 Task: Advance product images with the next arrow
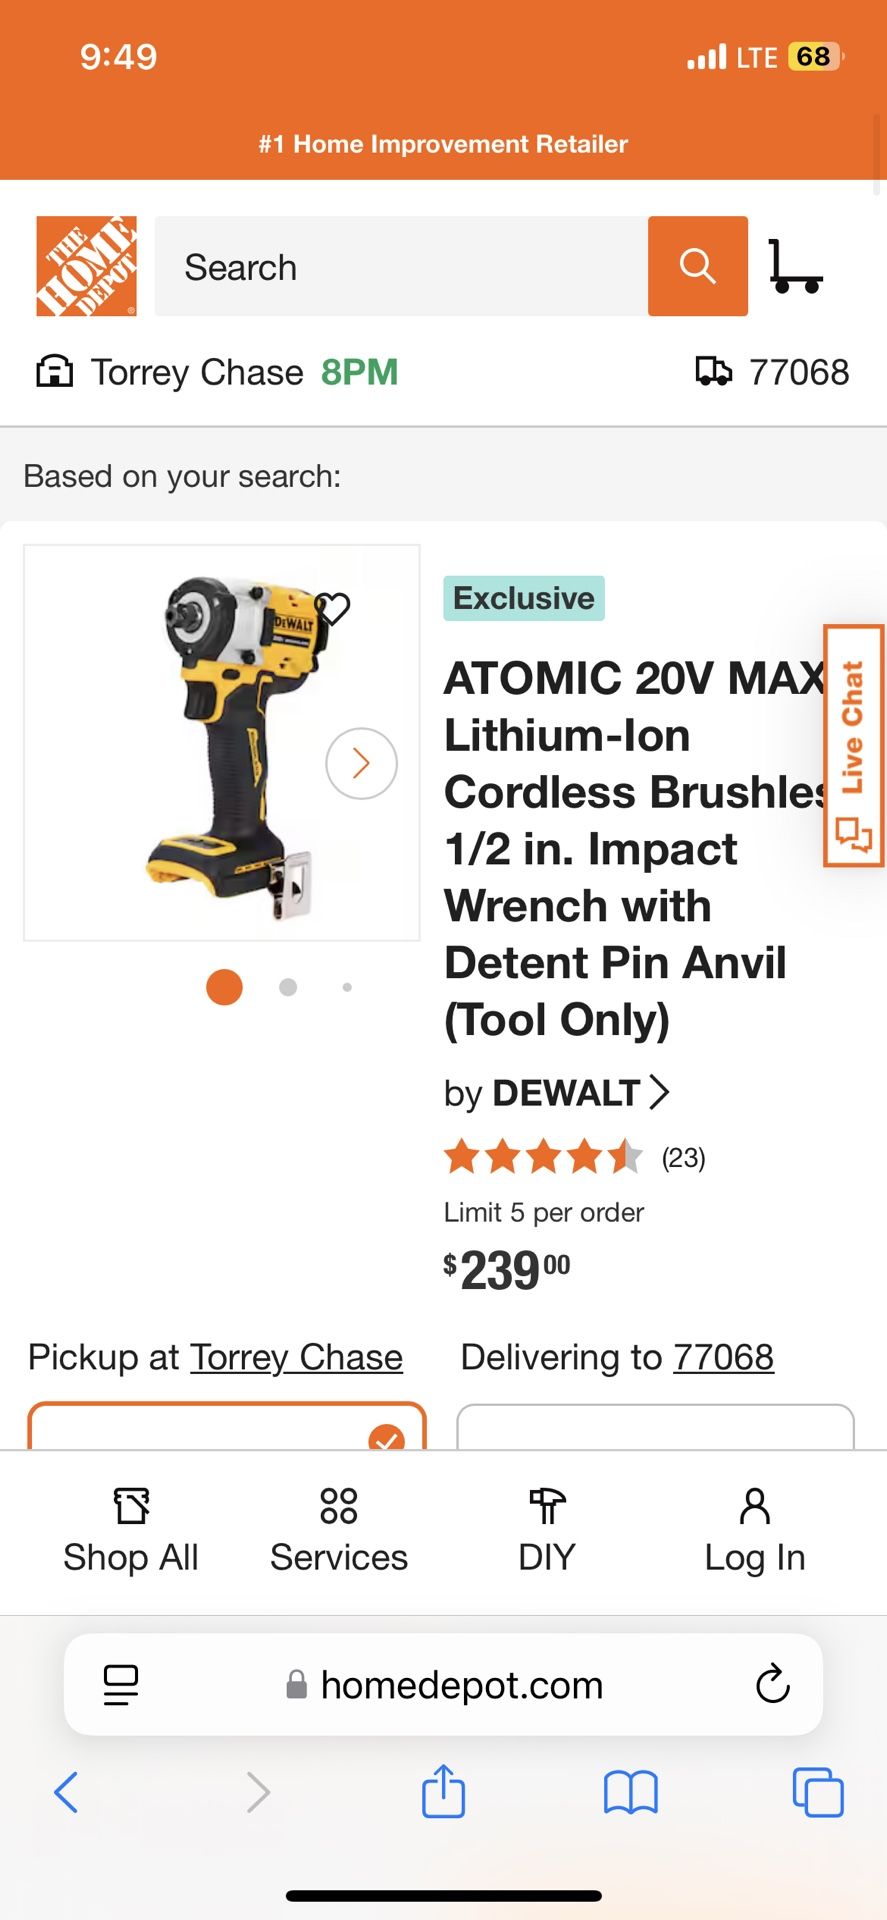pos(361,763)
